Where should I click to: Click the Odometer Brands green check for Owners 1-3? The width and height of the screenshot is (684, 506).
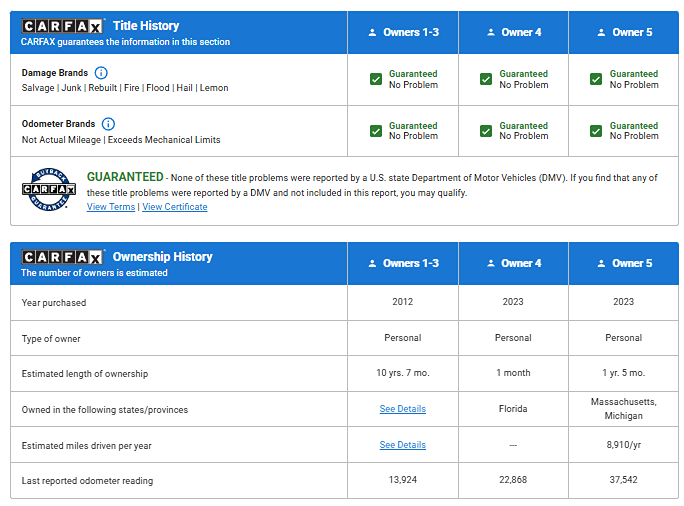click(x=376, y=131)
